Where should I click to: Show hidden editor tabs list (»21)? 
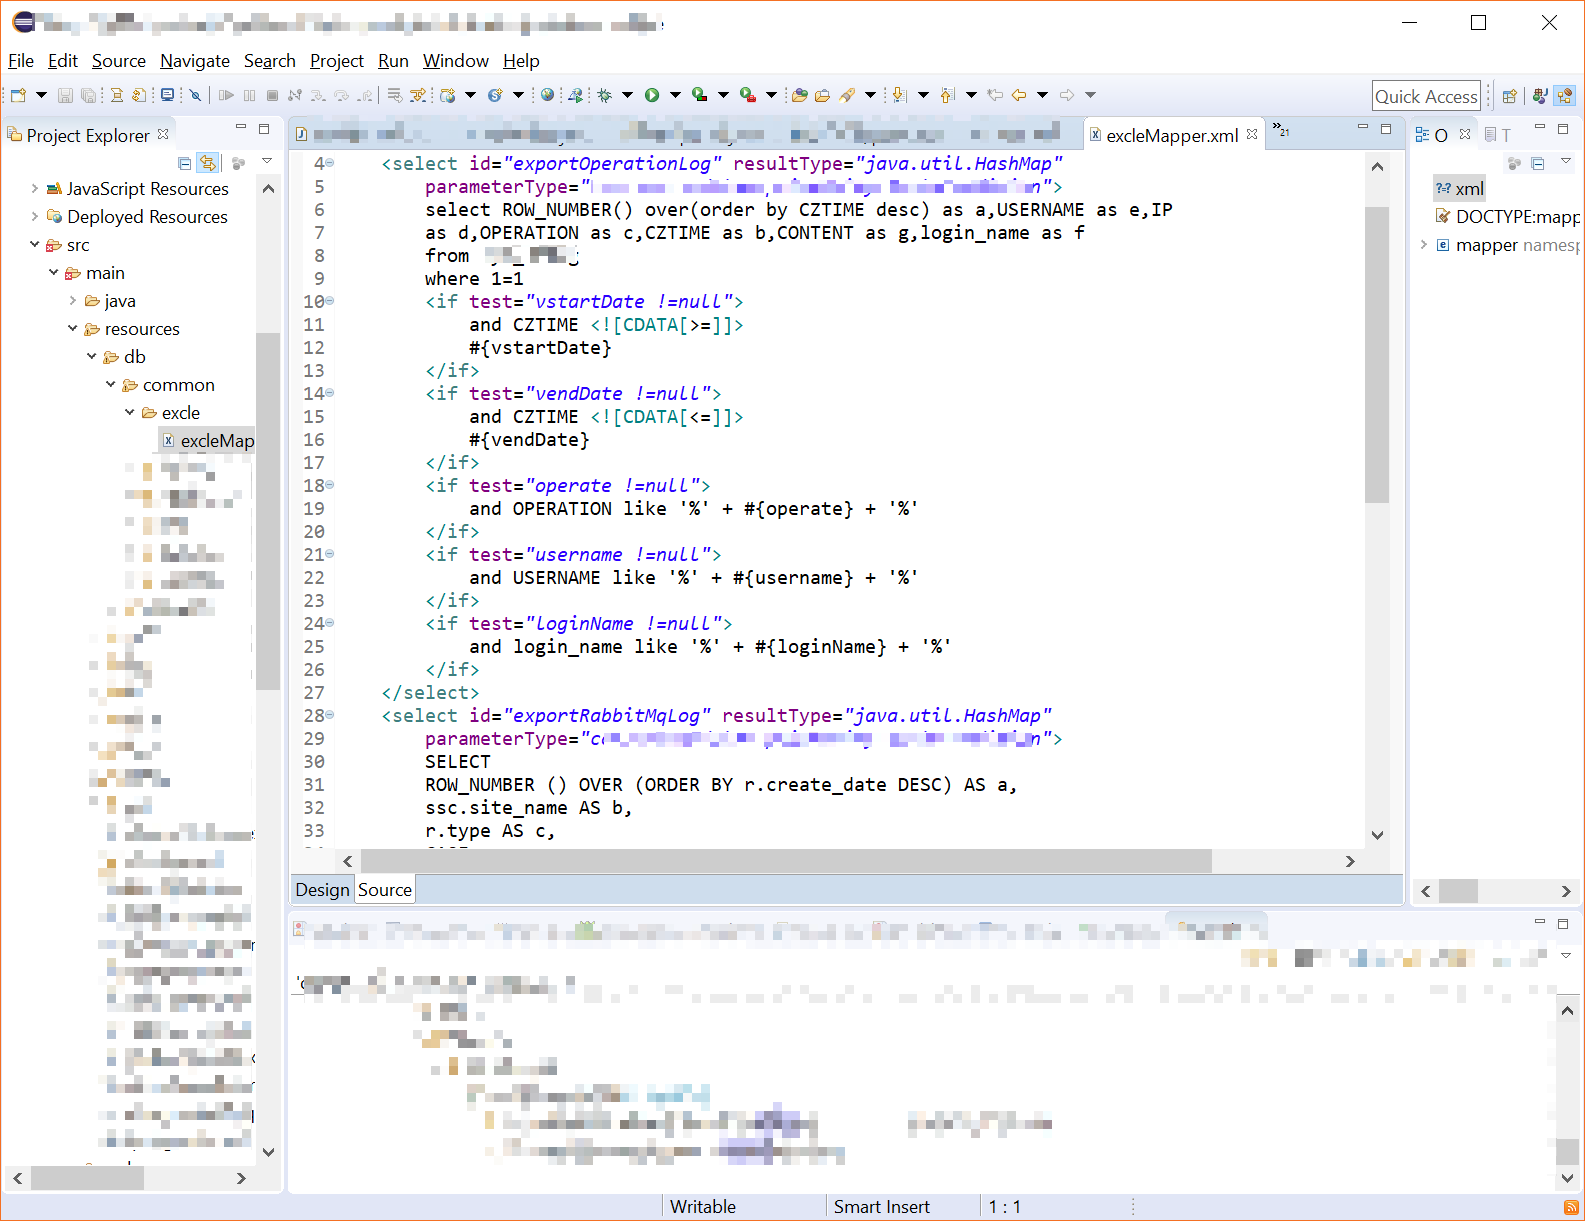click(1281, 131)
